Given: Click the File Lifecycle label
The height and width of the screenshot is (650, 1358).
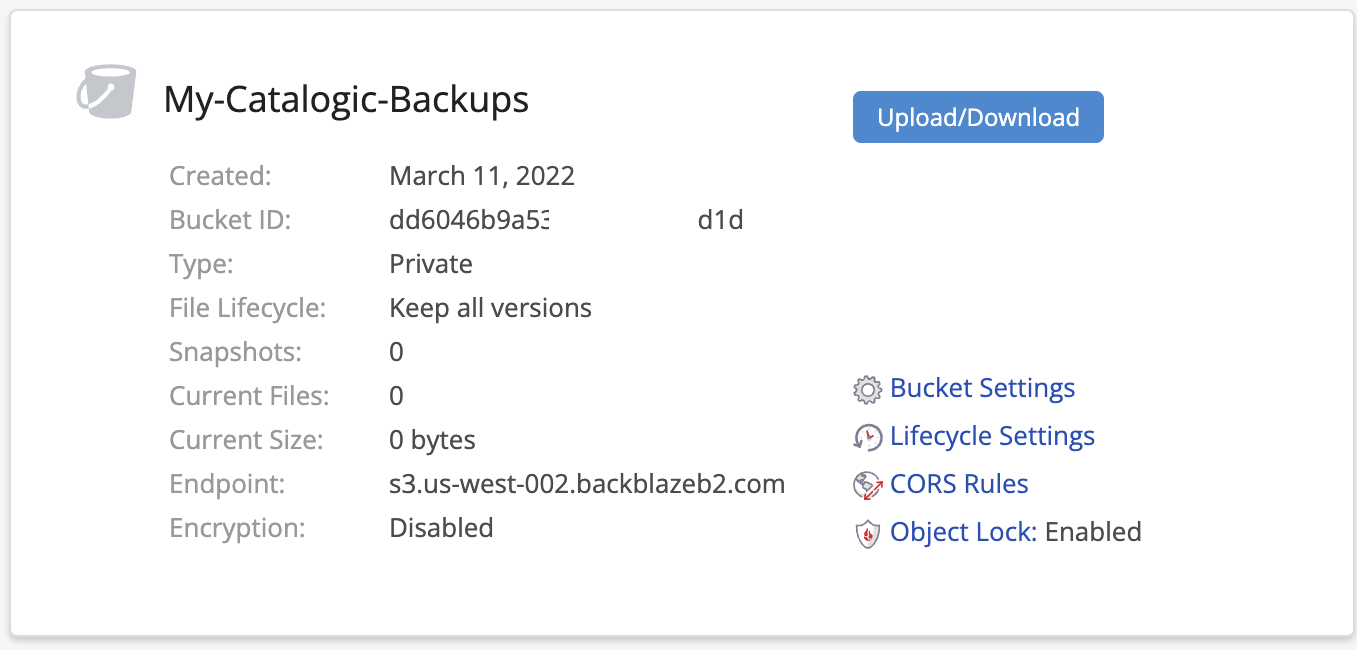Looking at the screenshot, I should coord(248,308).
